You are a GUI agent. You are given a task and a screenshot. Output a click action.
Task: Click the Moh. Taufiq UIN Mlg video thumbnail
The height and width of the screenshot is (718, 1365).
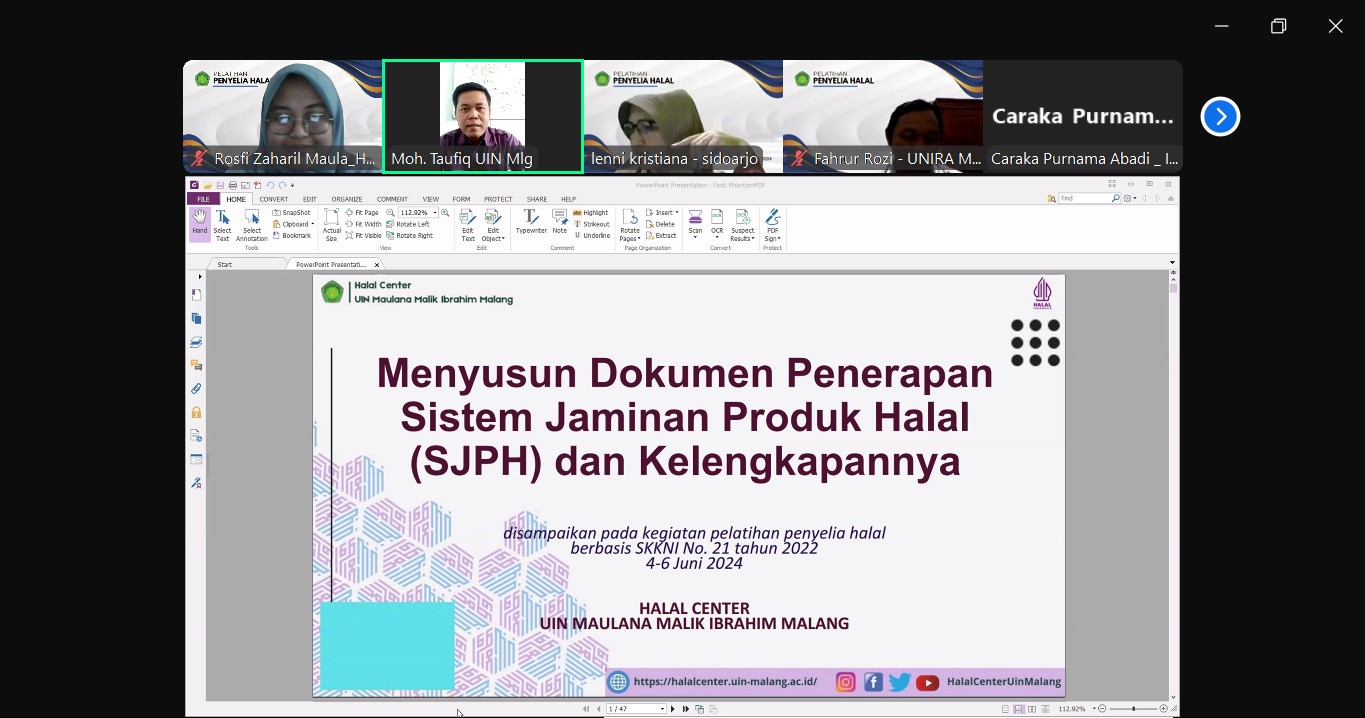pos(482,115)
